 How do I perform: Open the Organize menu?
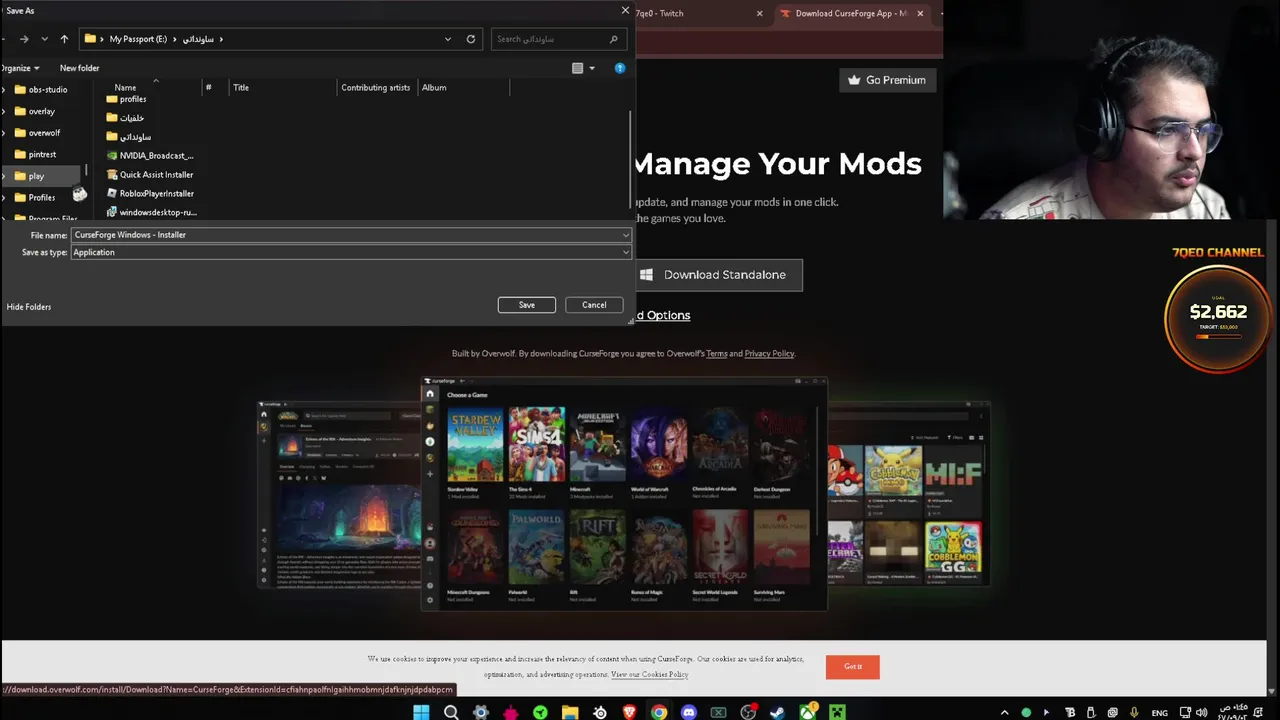pyautogui.click(x=20, y=68)
